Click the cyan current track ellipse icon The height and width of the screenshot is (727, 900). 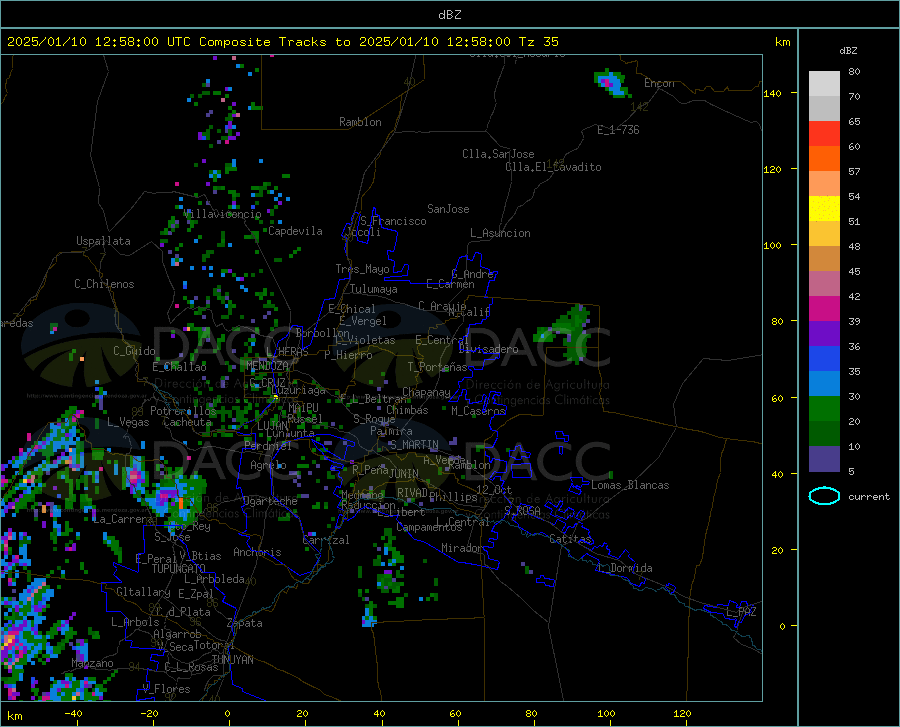[824, 496]
